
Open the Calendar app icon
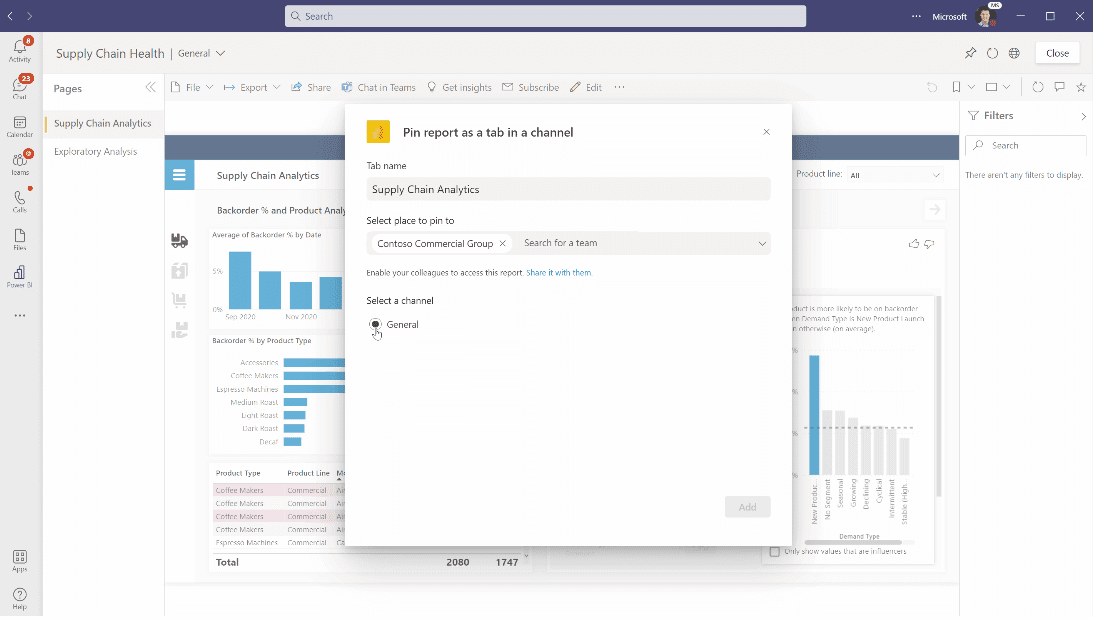pos(20,126)
